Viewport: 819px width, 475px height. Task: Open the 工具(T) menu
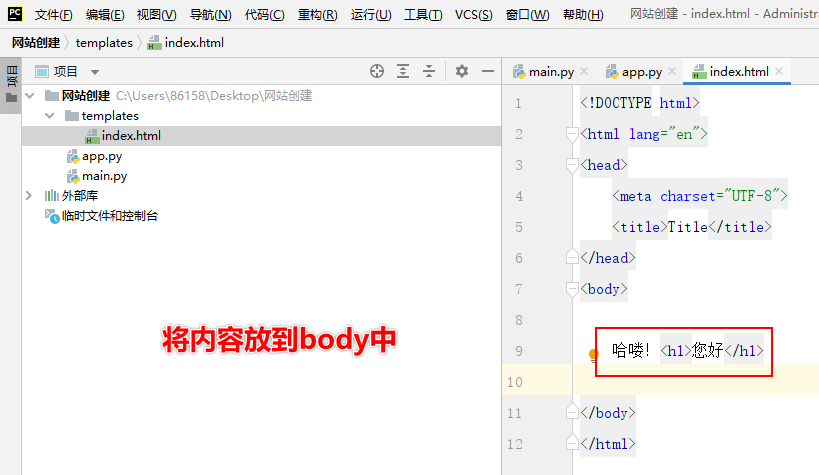423,15
